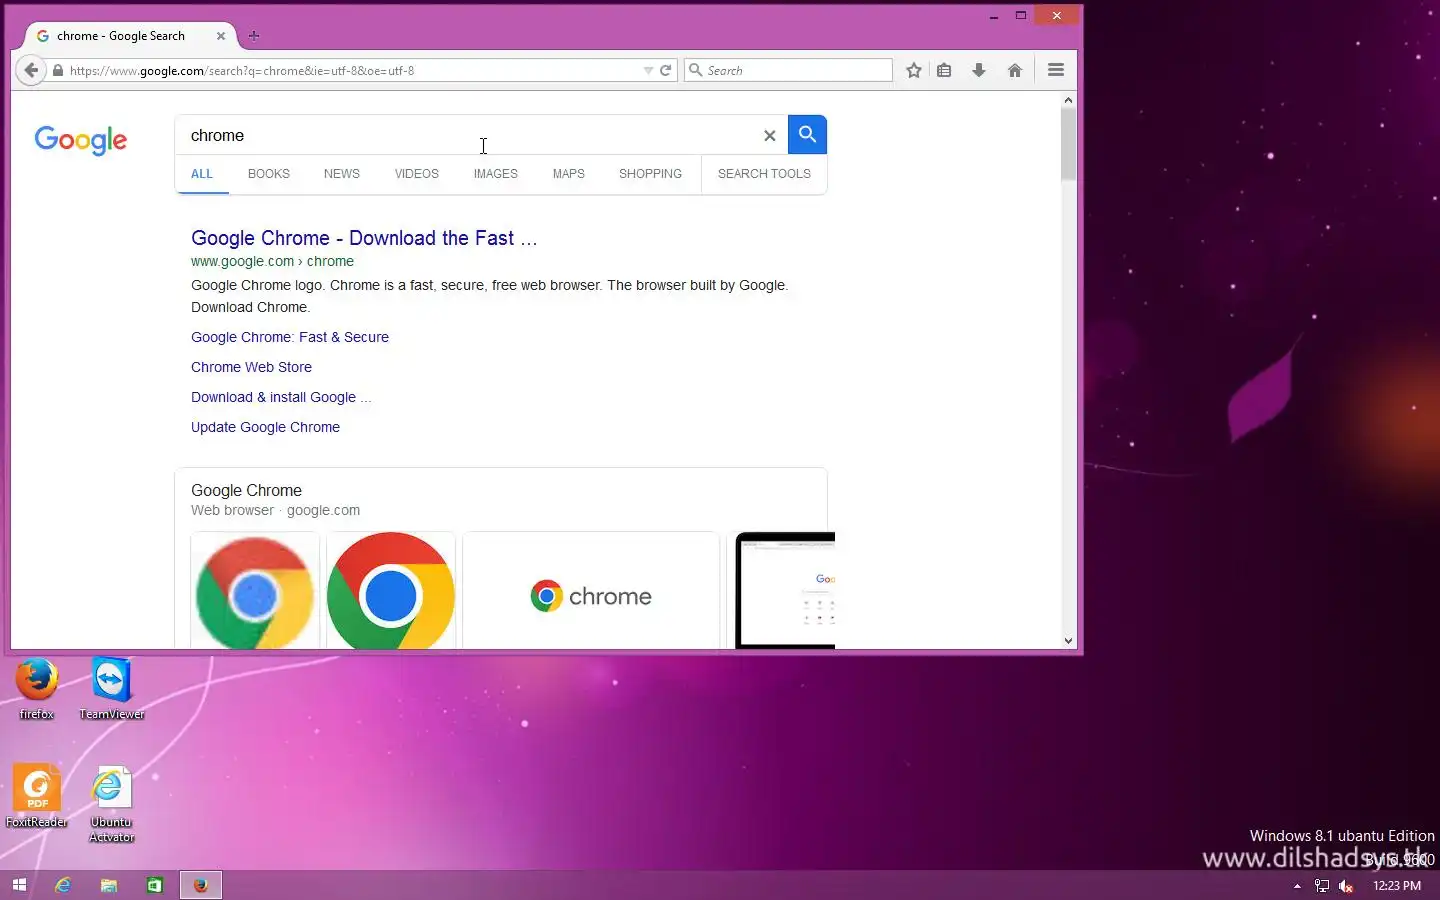
Task: Close the chrome - Google Search tab
Action: pyautogui.click(x=221, y=36)
